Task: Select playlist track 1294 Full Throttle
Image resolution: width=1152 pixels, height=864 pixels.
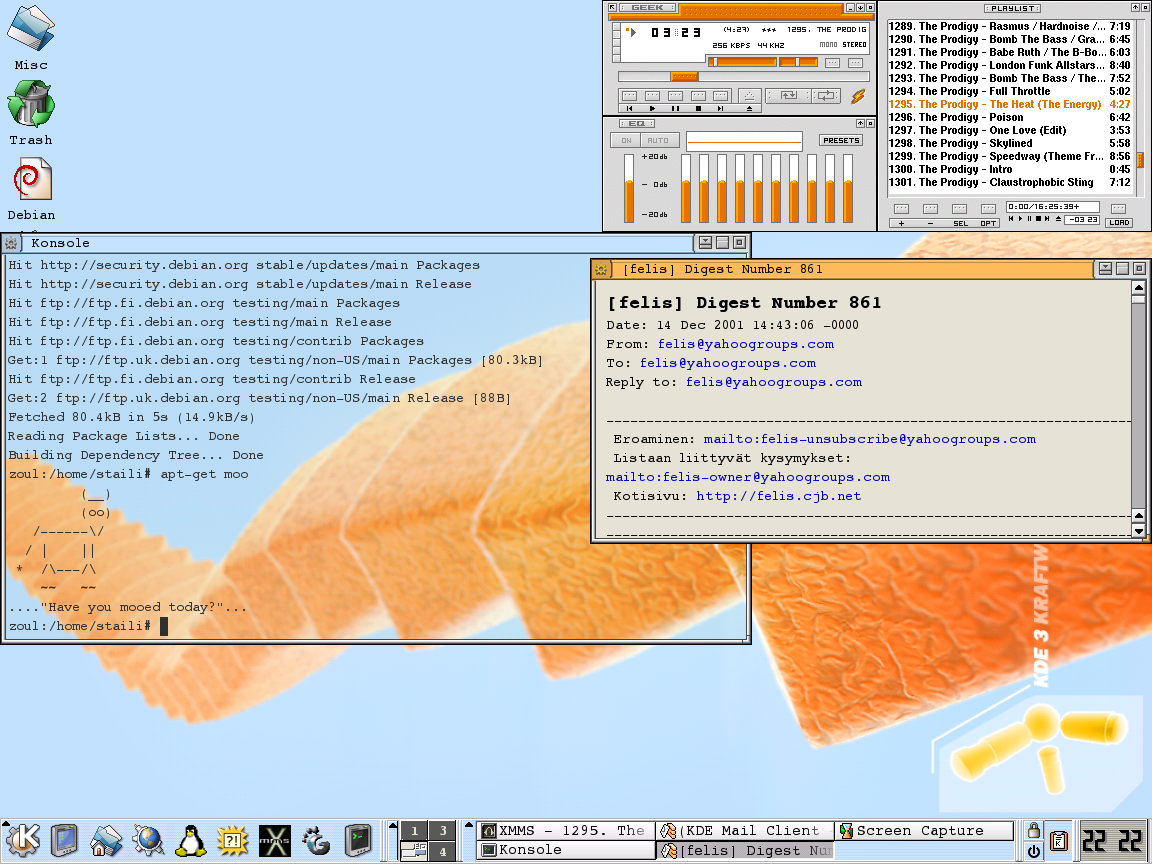Action: [x=1009, y=91]
